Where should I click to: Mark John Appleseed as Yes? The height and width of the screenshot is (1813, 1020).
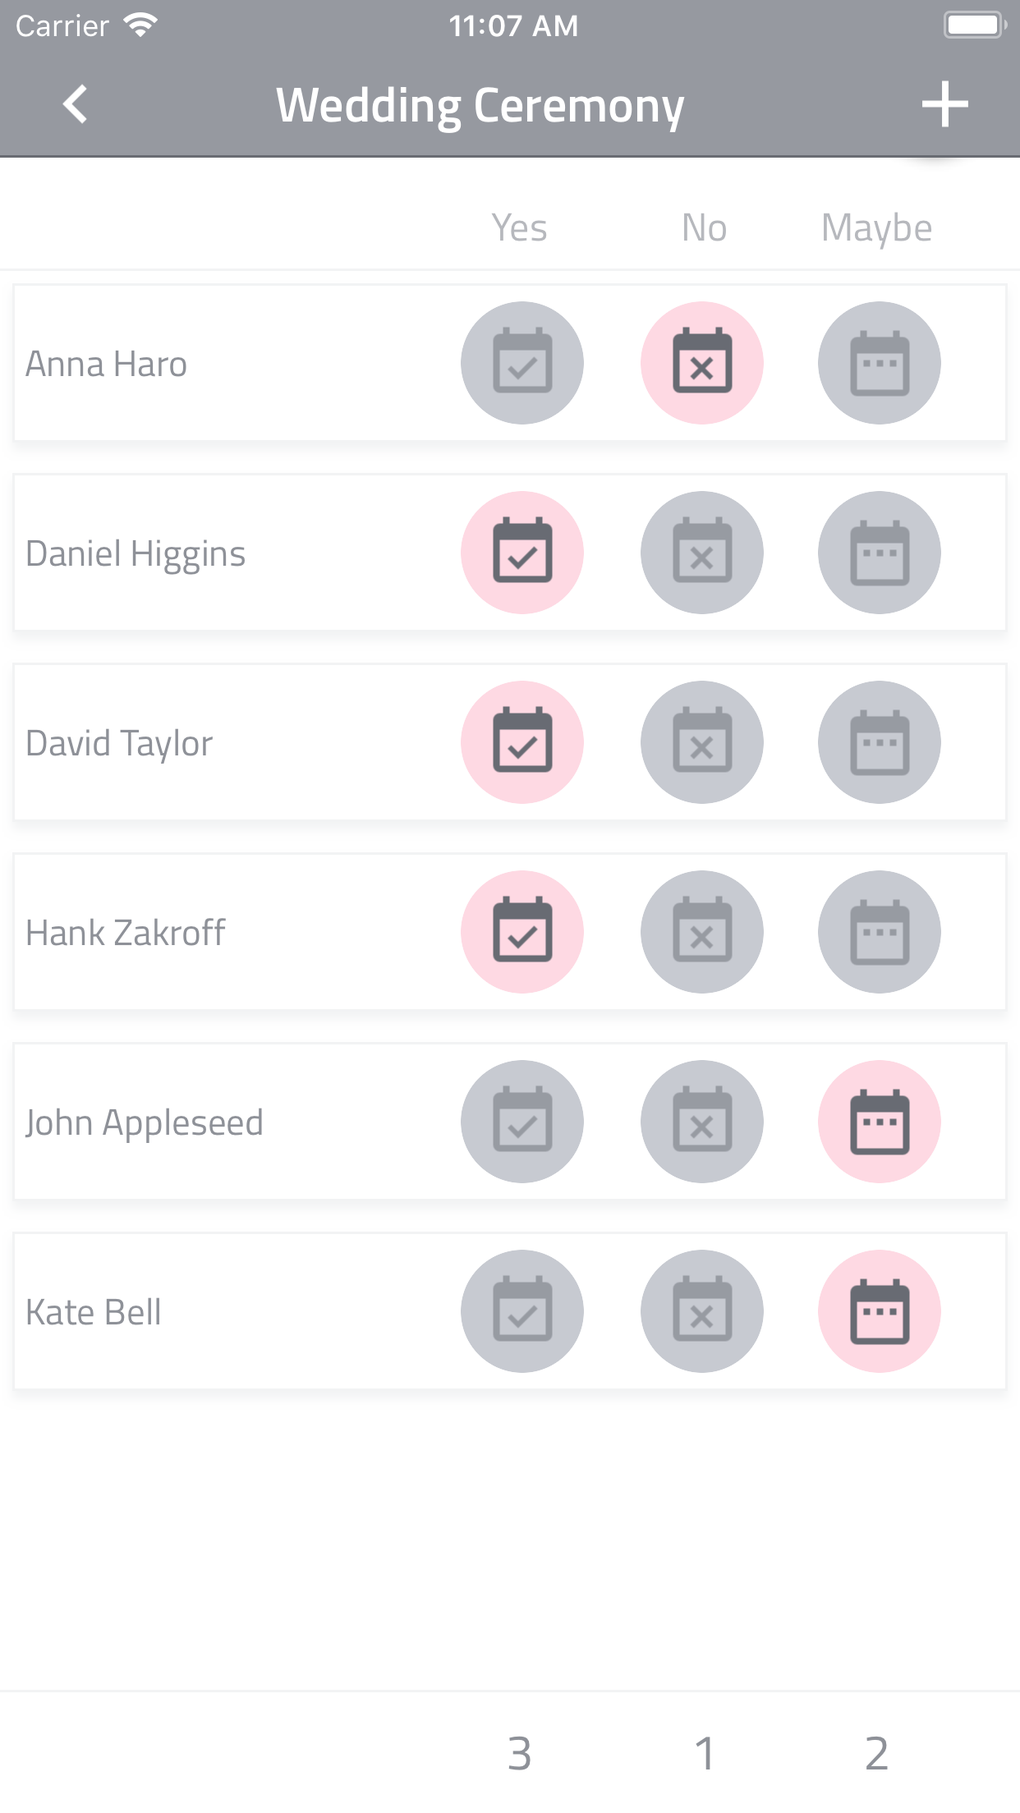coord(522,1122)
